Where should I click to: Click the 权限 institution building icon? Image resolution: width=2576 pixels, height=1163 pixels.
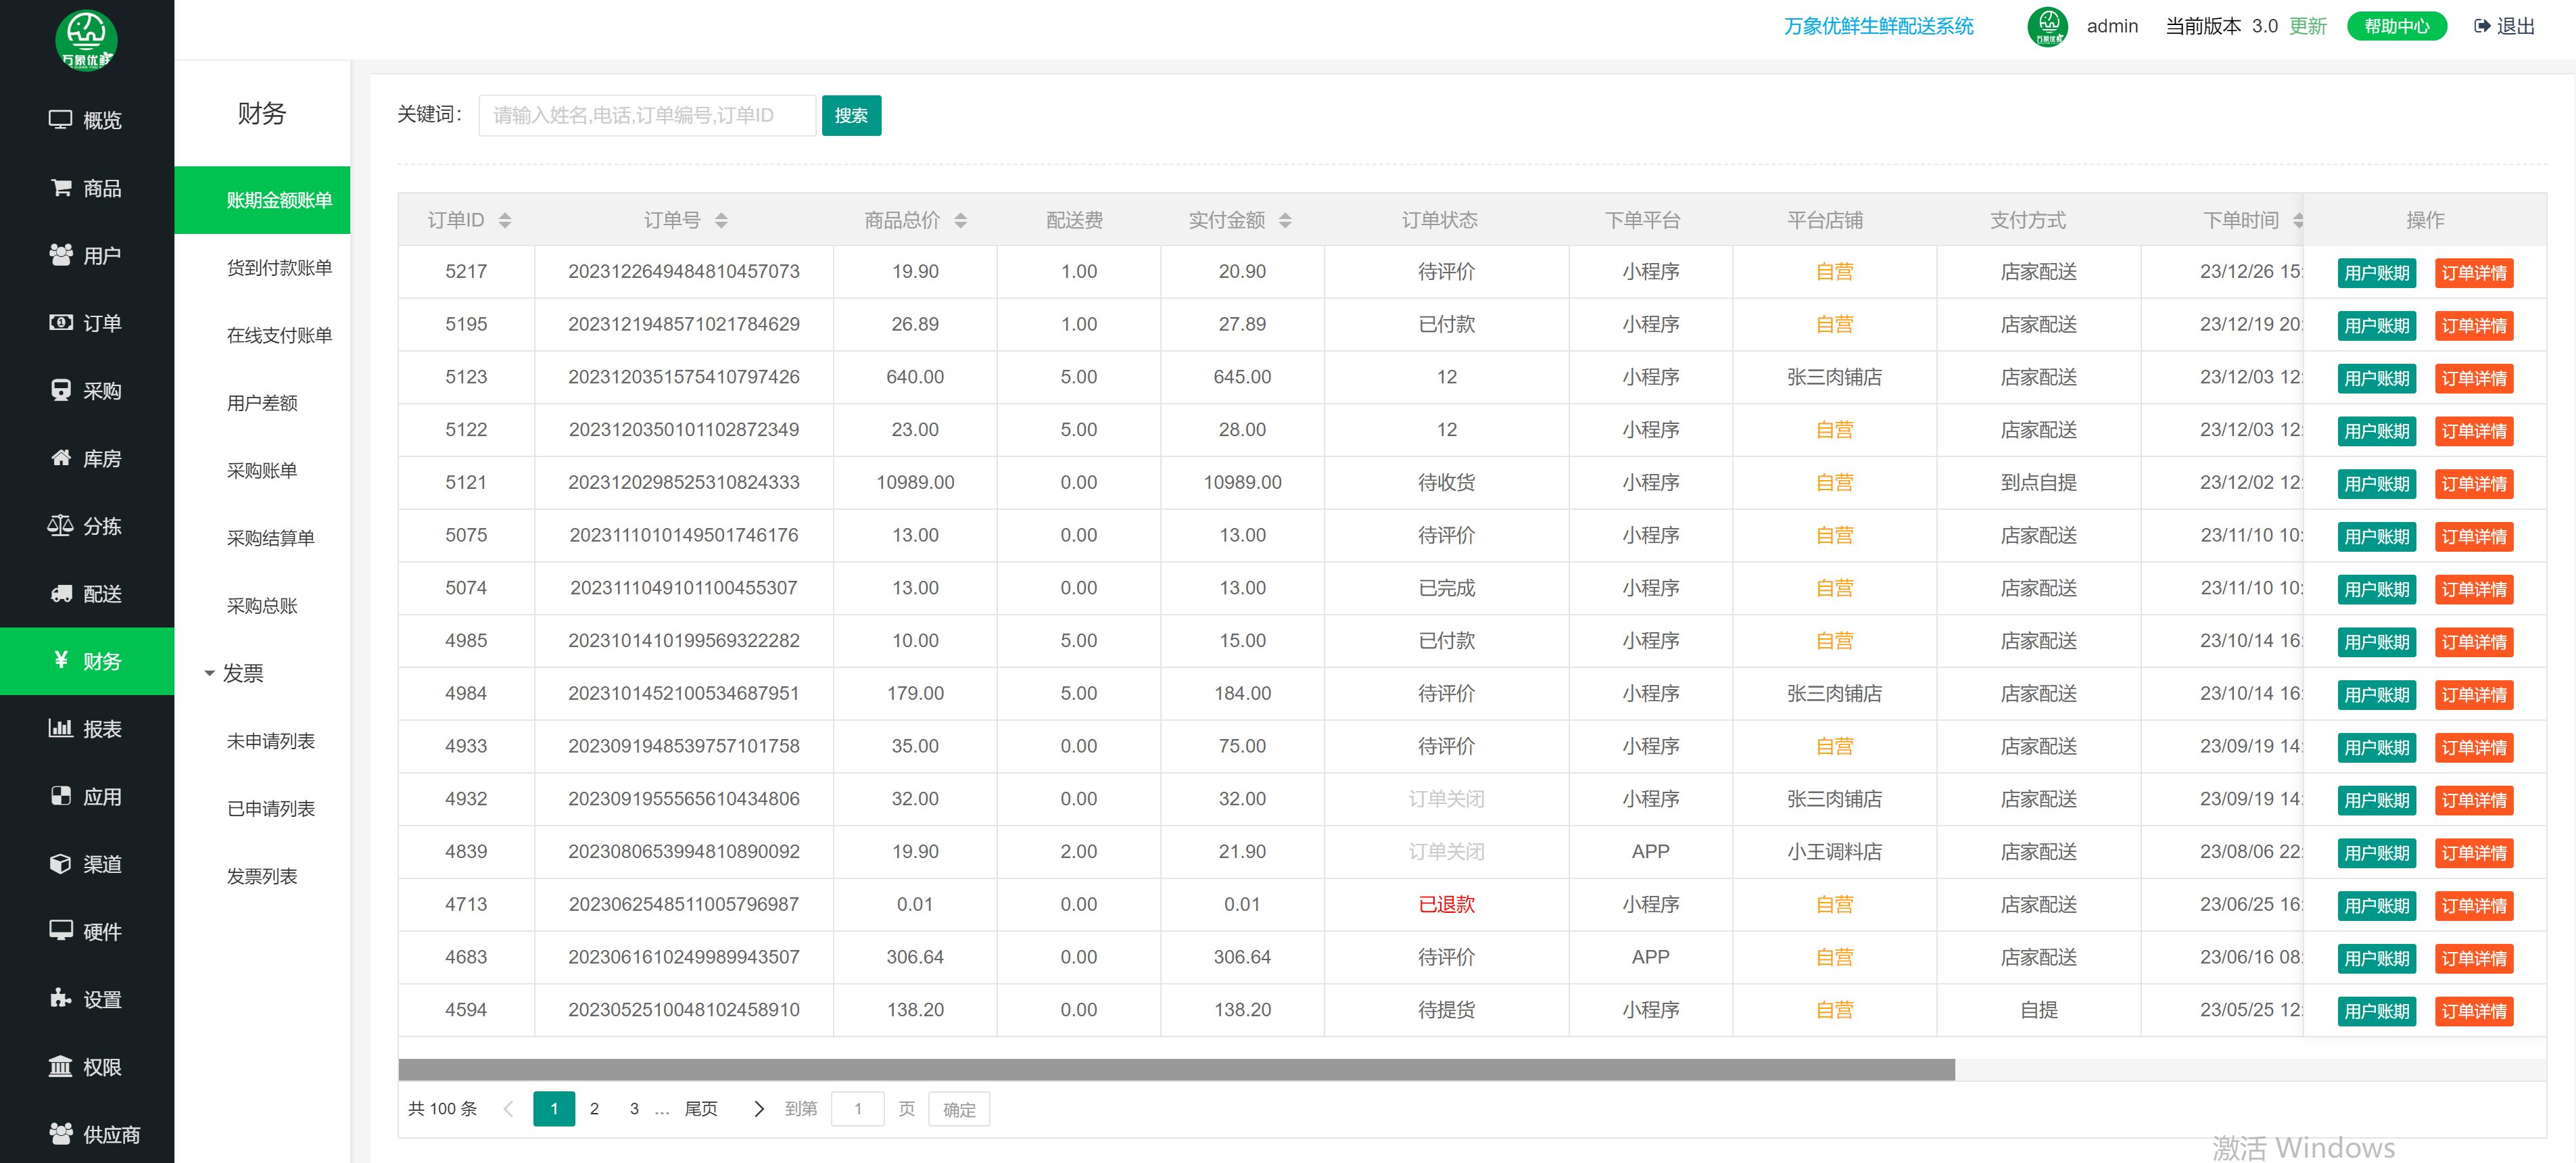tap(60, 1066)
